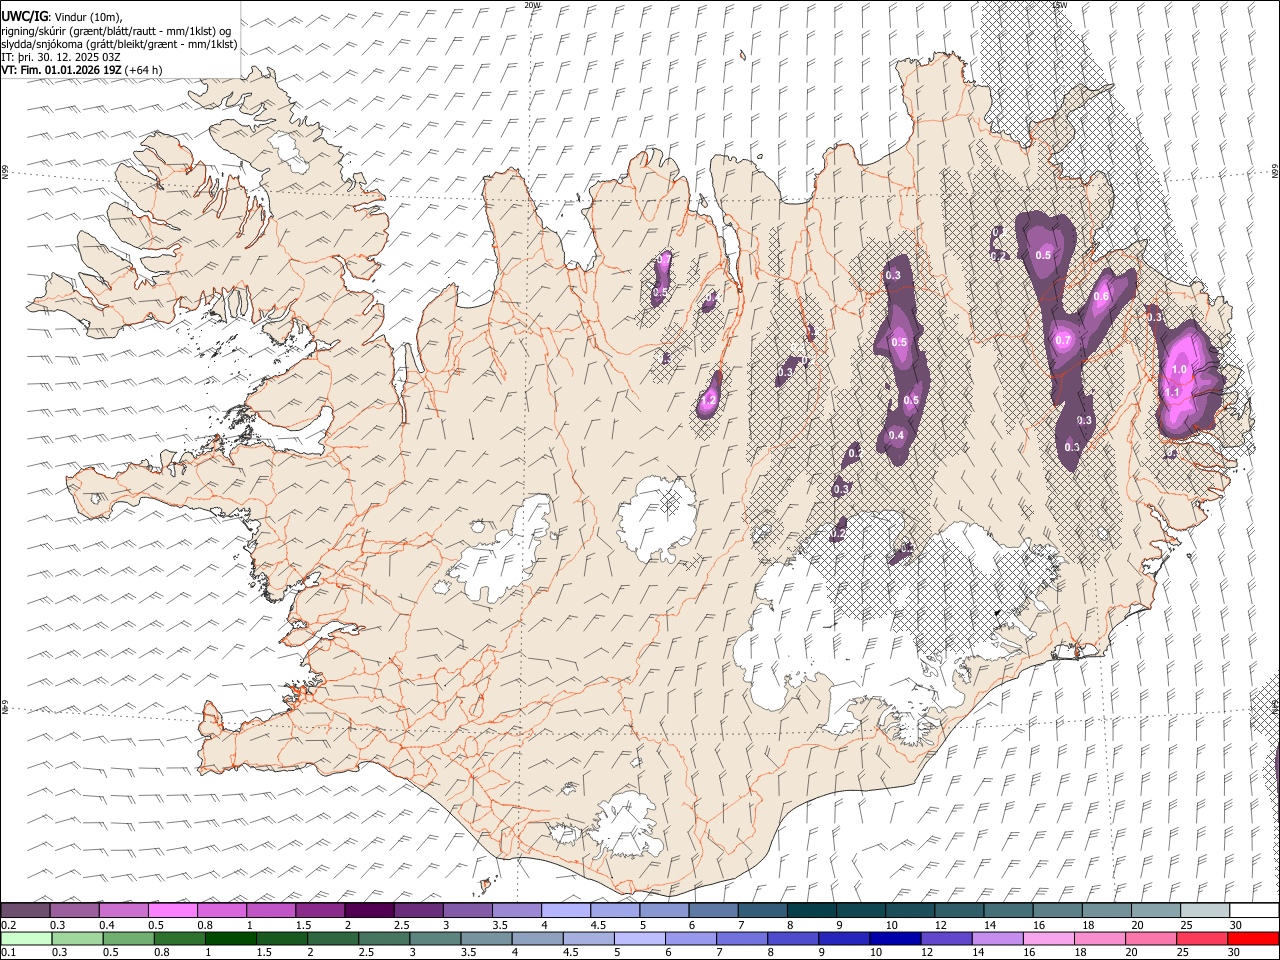This screenshot has width=1280, height=960.
Task: Click the 1.0 snowfall value in the east
Action: (1179, 370)
